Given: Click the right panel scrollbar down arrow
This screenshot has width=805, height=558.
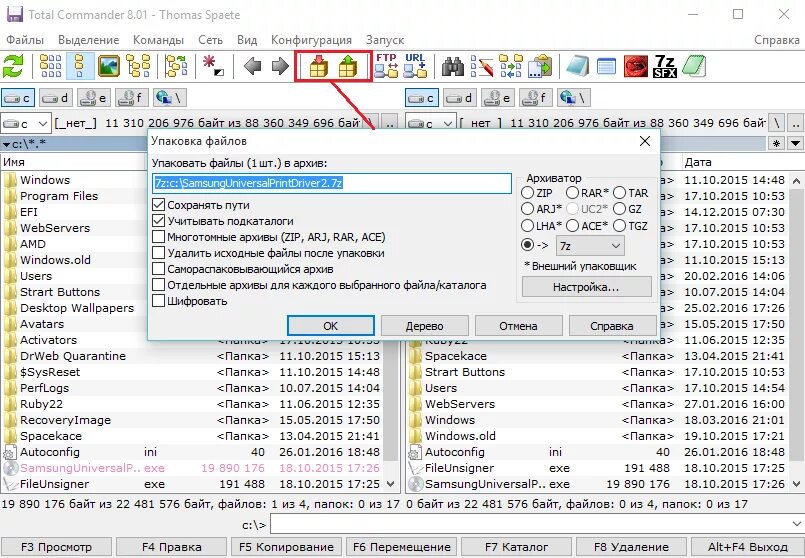Looking at the screenshot, I should [x=796, y=484].
